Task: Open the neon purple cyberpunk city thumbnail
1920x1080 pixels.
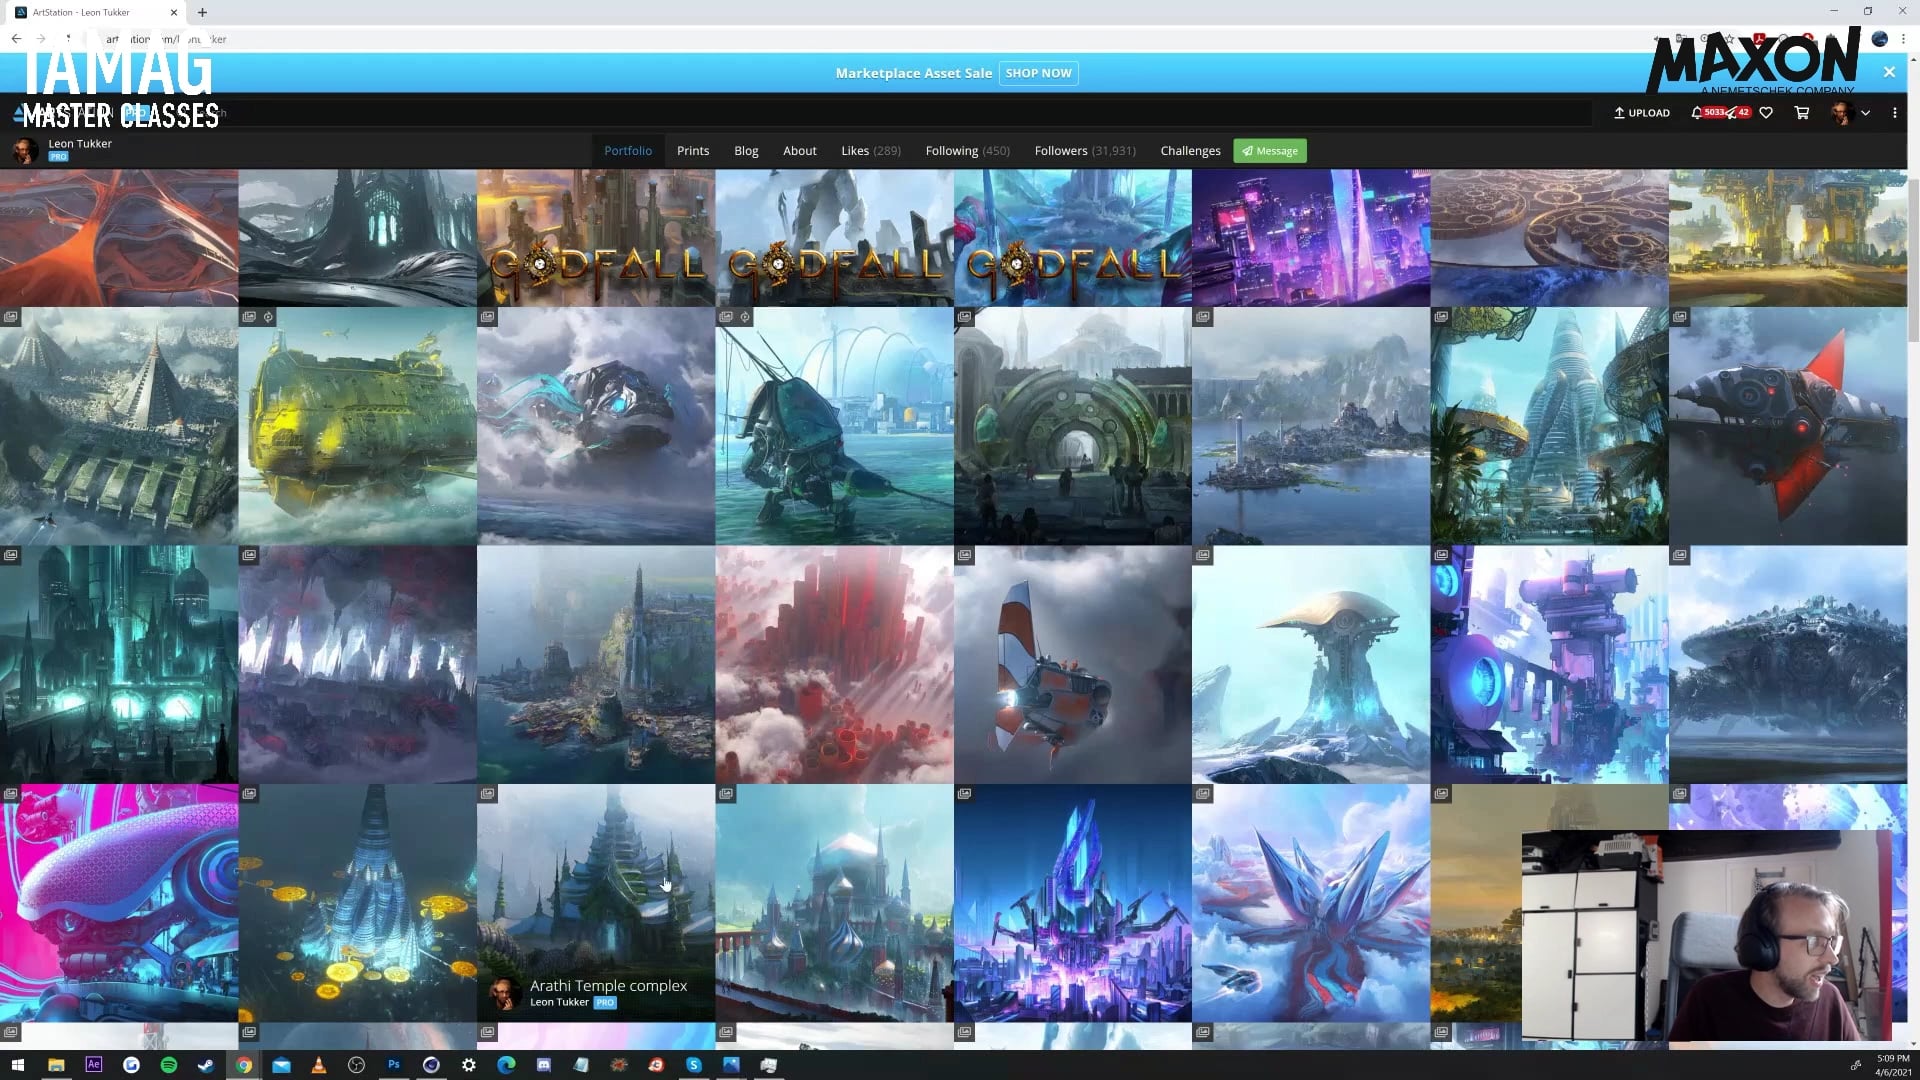Action: pos(1311,238)
